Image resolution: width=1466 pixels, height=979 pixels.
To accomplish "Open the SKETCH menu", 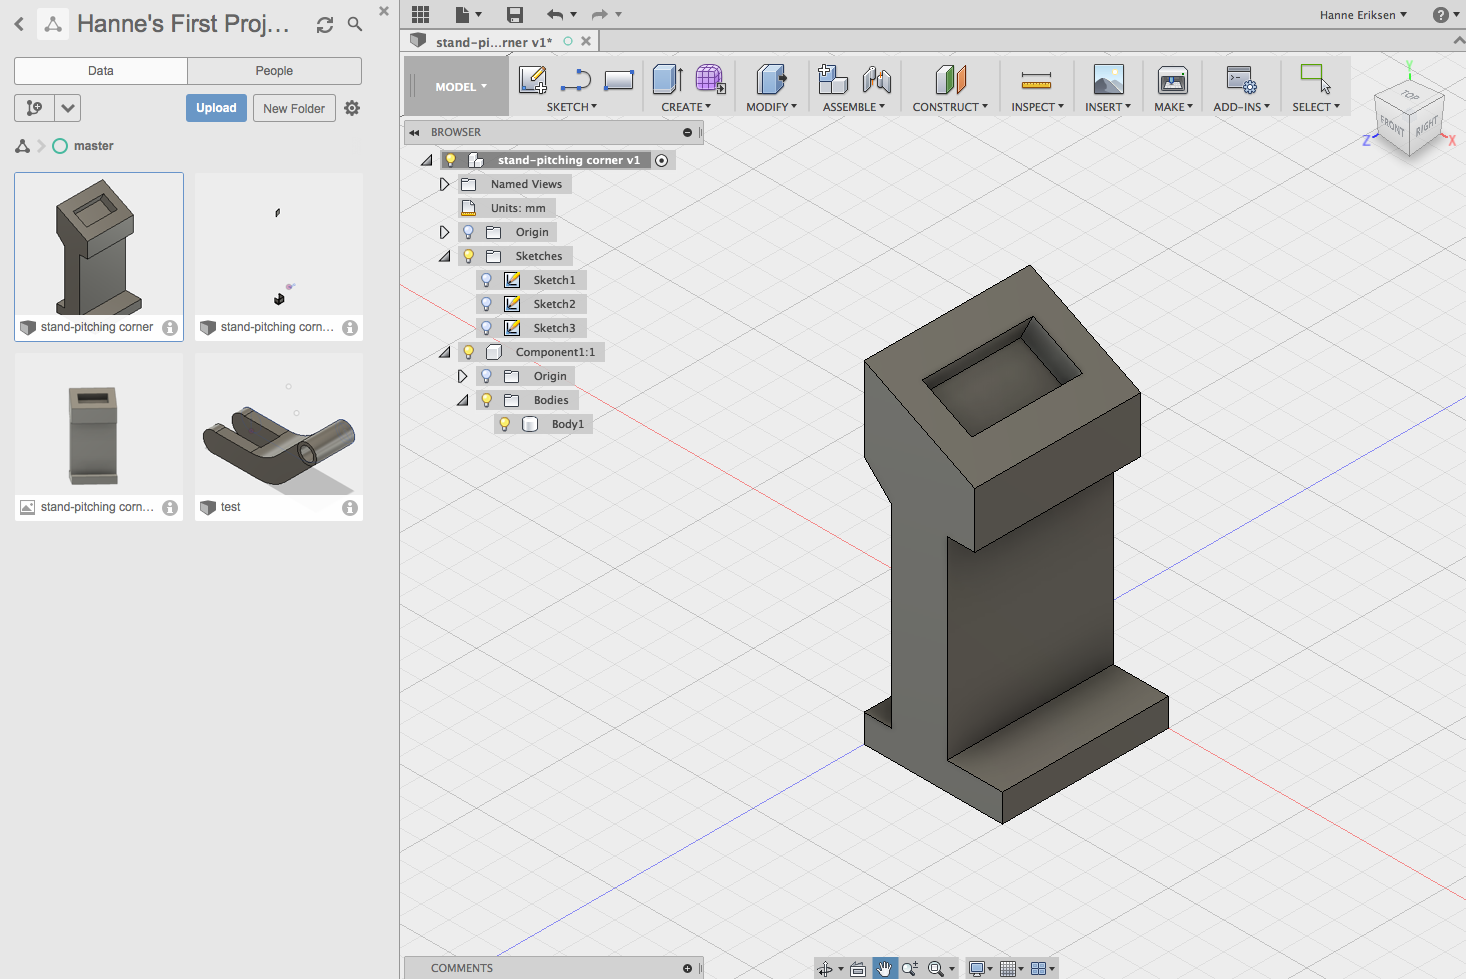I will tap(571, 107).
